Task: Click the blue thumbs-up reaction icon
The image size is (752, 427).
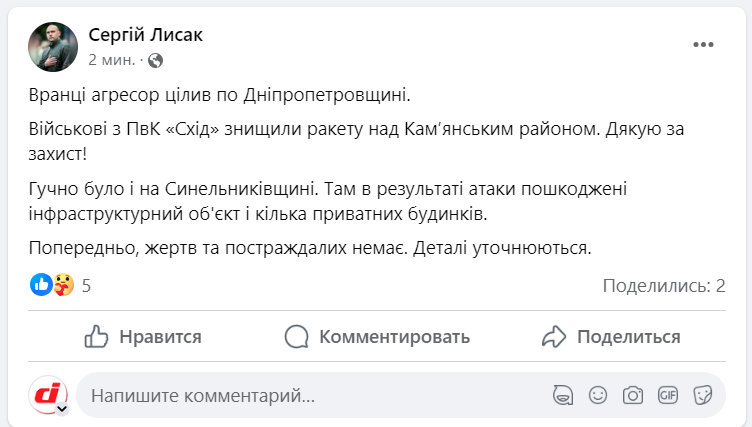Action: 41,285
